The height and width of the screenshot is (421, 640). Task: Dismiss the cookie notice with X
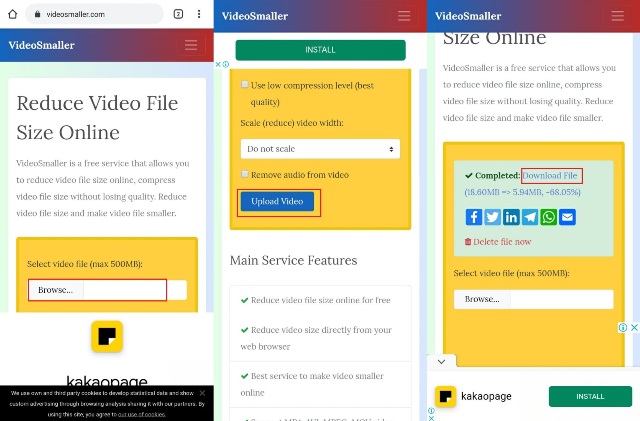point(202,393)
